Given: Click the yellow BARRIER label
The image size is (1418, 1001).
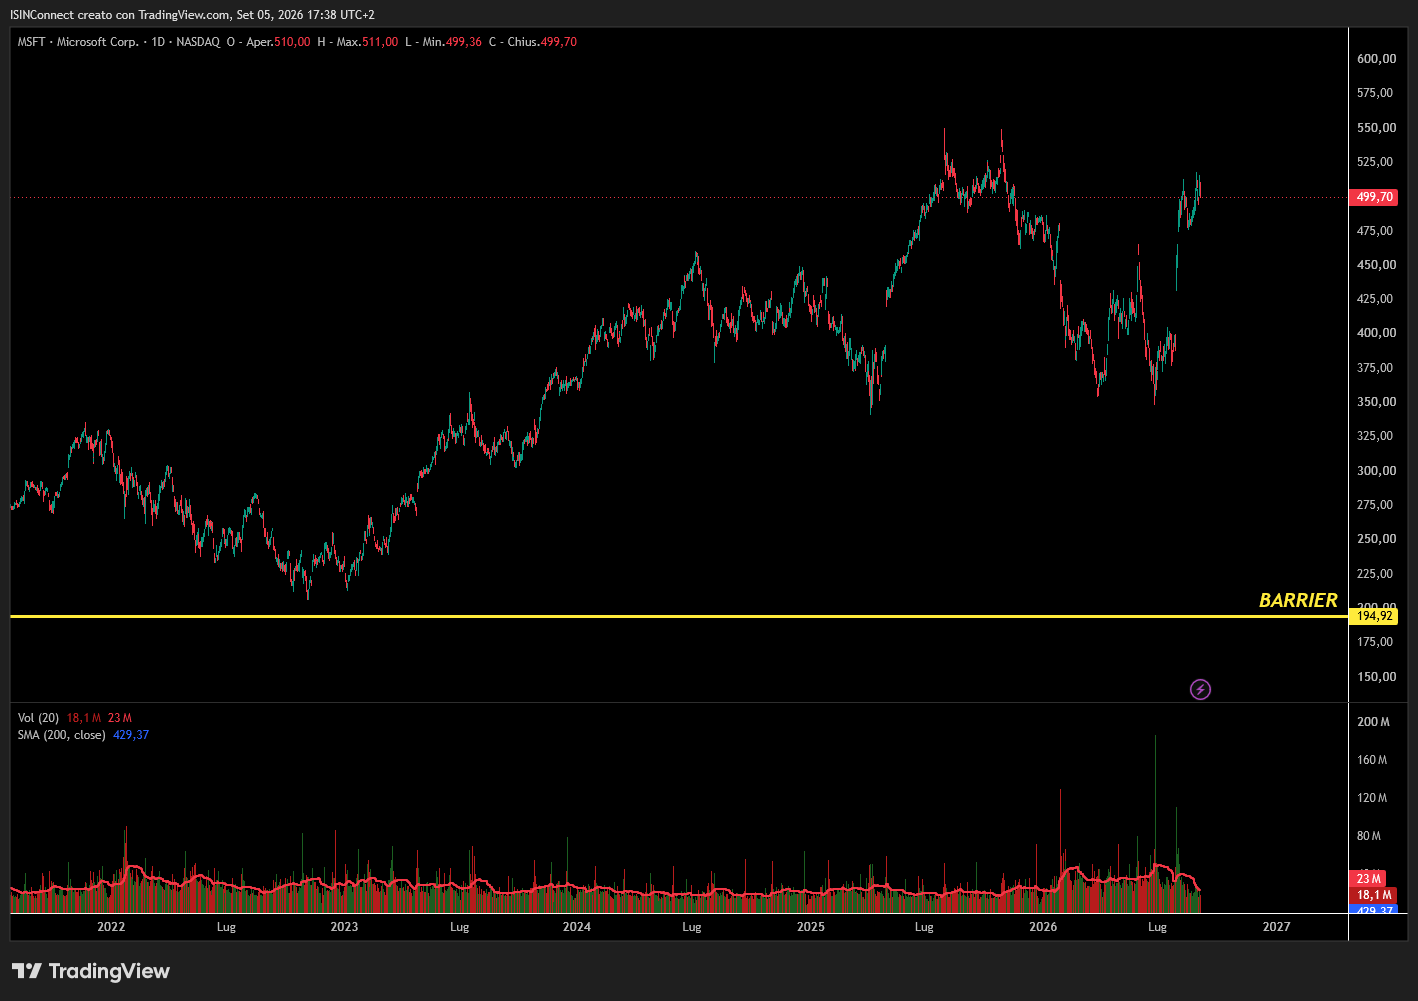Looking at the screenshot, I should click(1298, 600).
